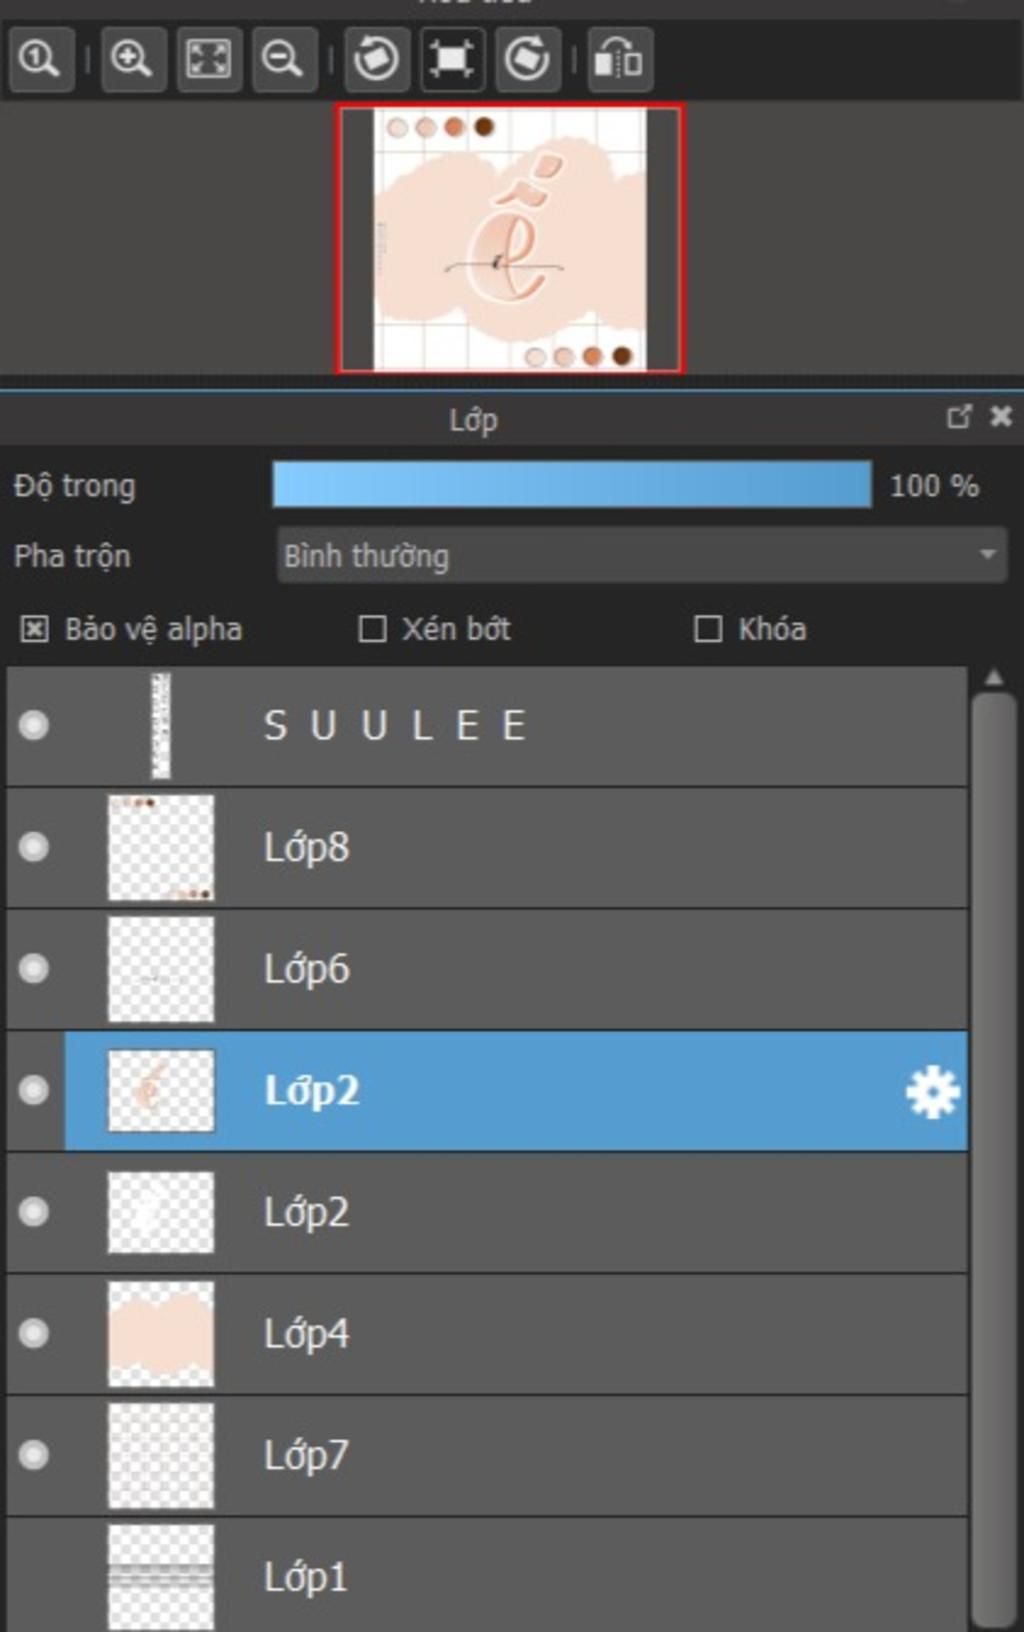Hide the SUULEE text layer
1024x1632 pixels.
(34, 725)
